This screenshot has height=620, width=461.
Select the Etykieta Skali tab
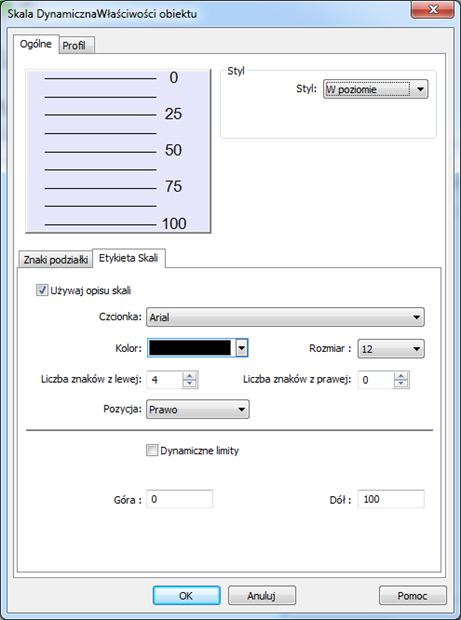(128, 258)
